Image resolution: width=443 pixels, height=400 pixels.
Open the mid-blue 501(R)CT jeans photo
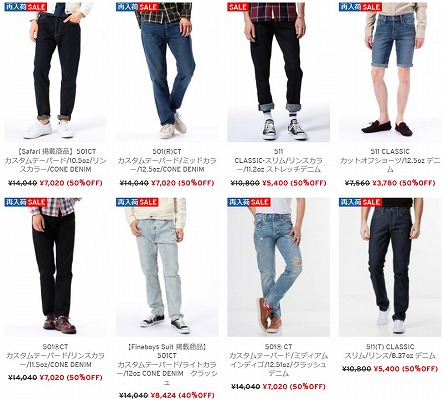tap(167, 72)
